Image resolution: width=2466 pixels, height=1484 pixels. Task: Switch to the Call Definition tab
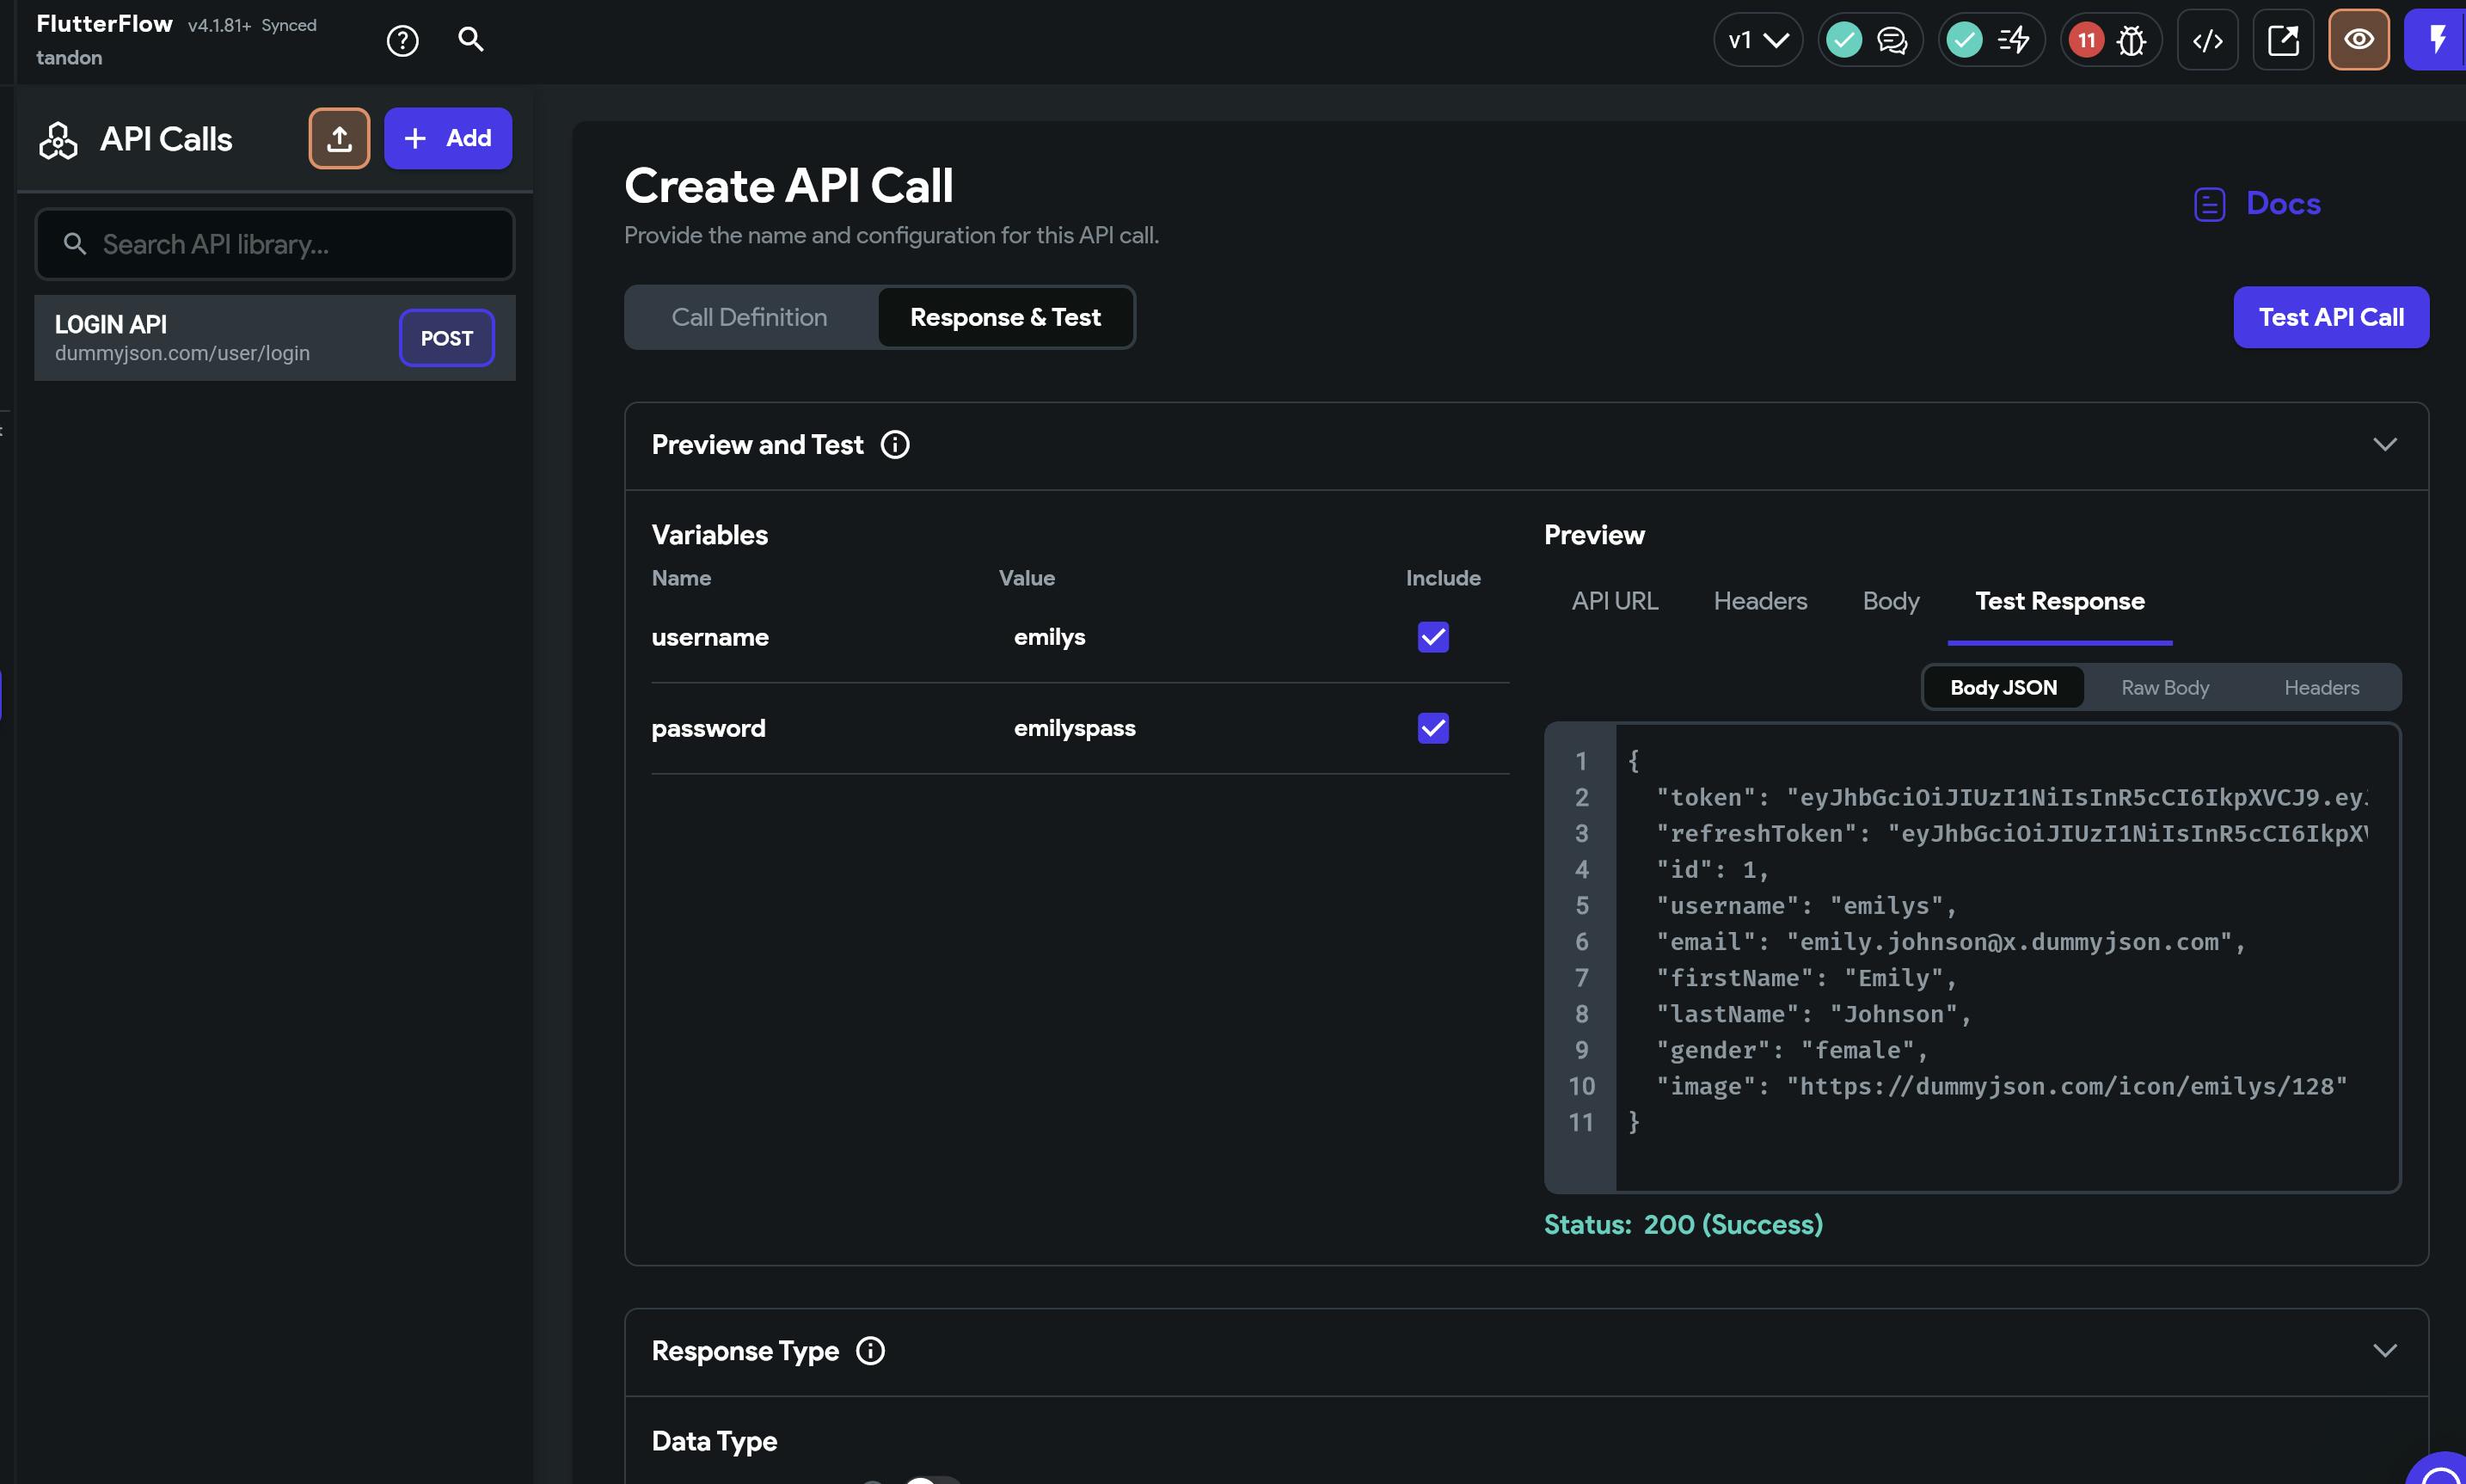coord(749,317)
